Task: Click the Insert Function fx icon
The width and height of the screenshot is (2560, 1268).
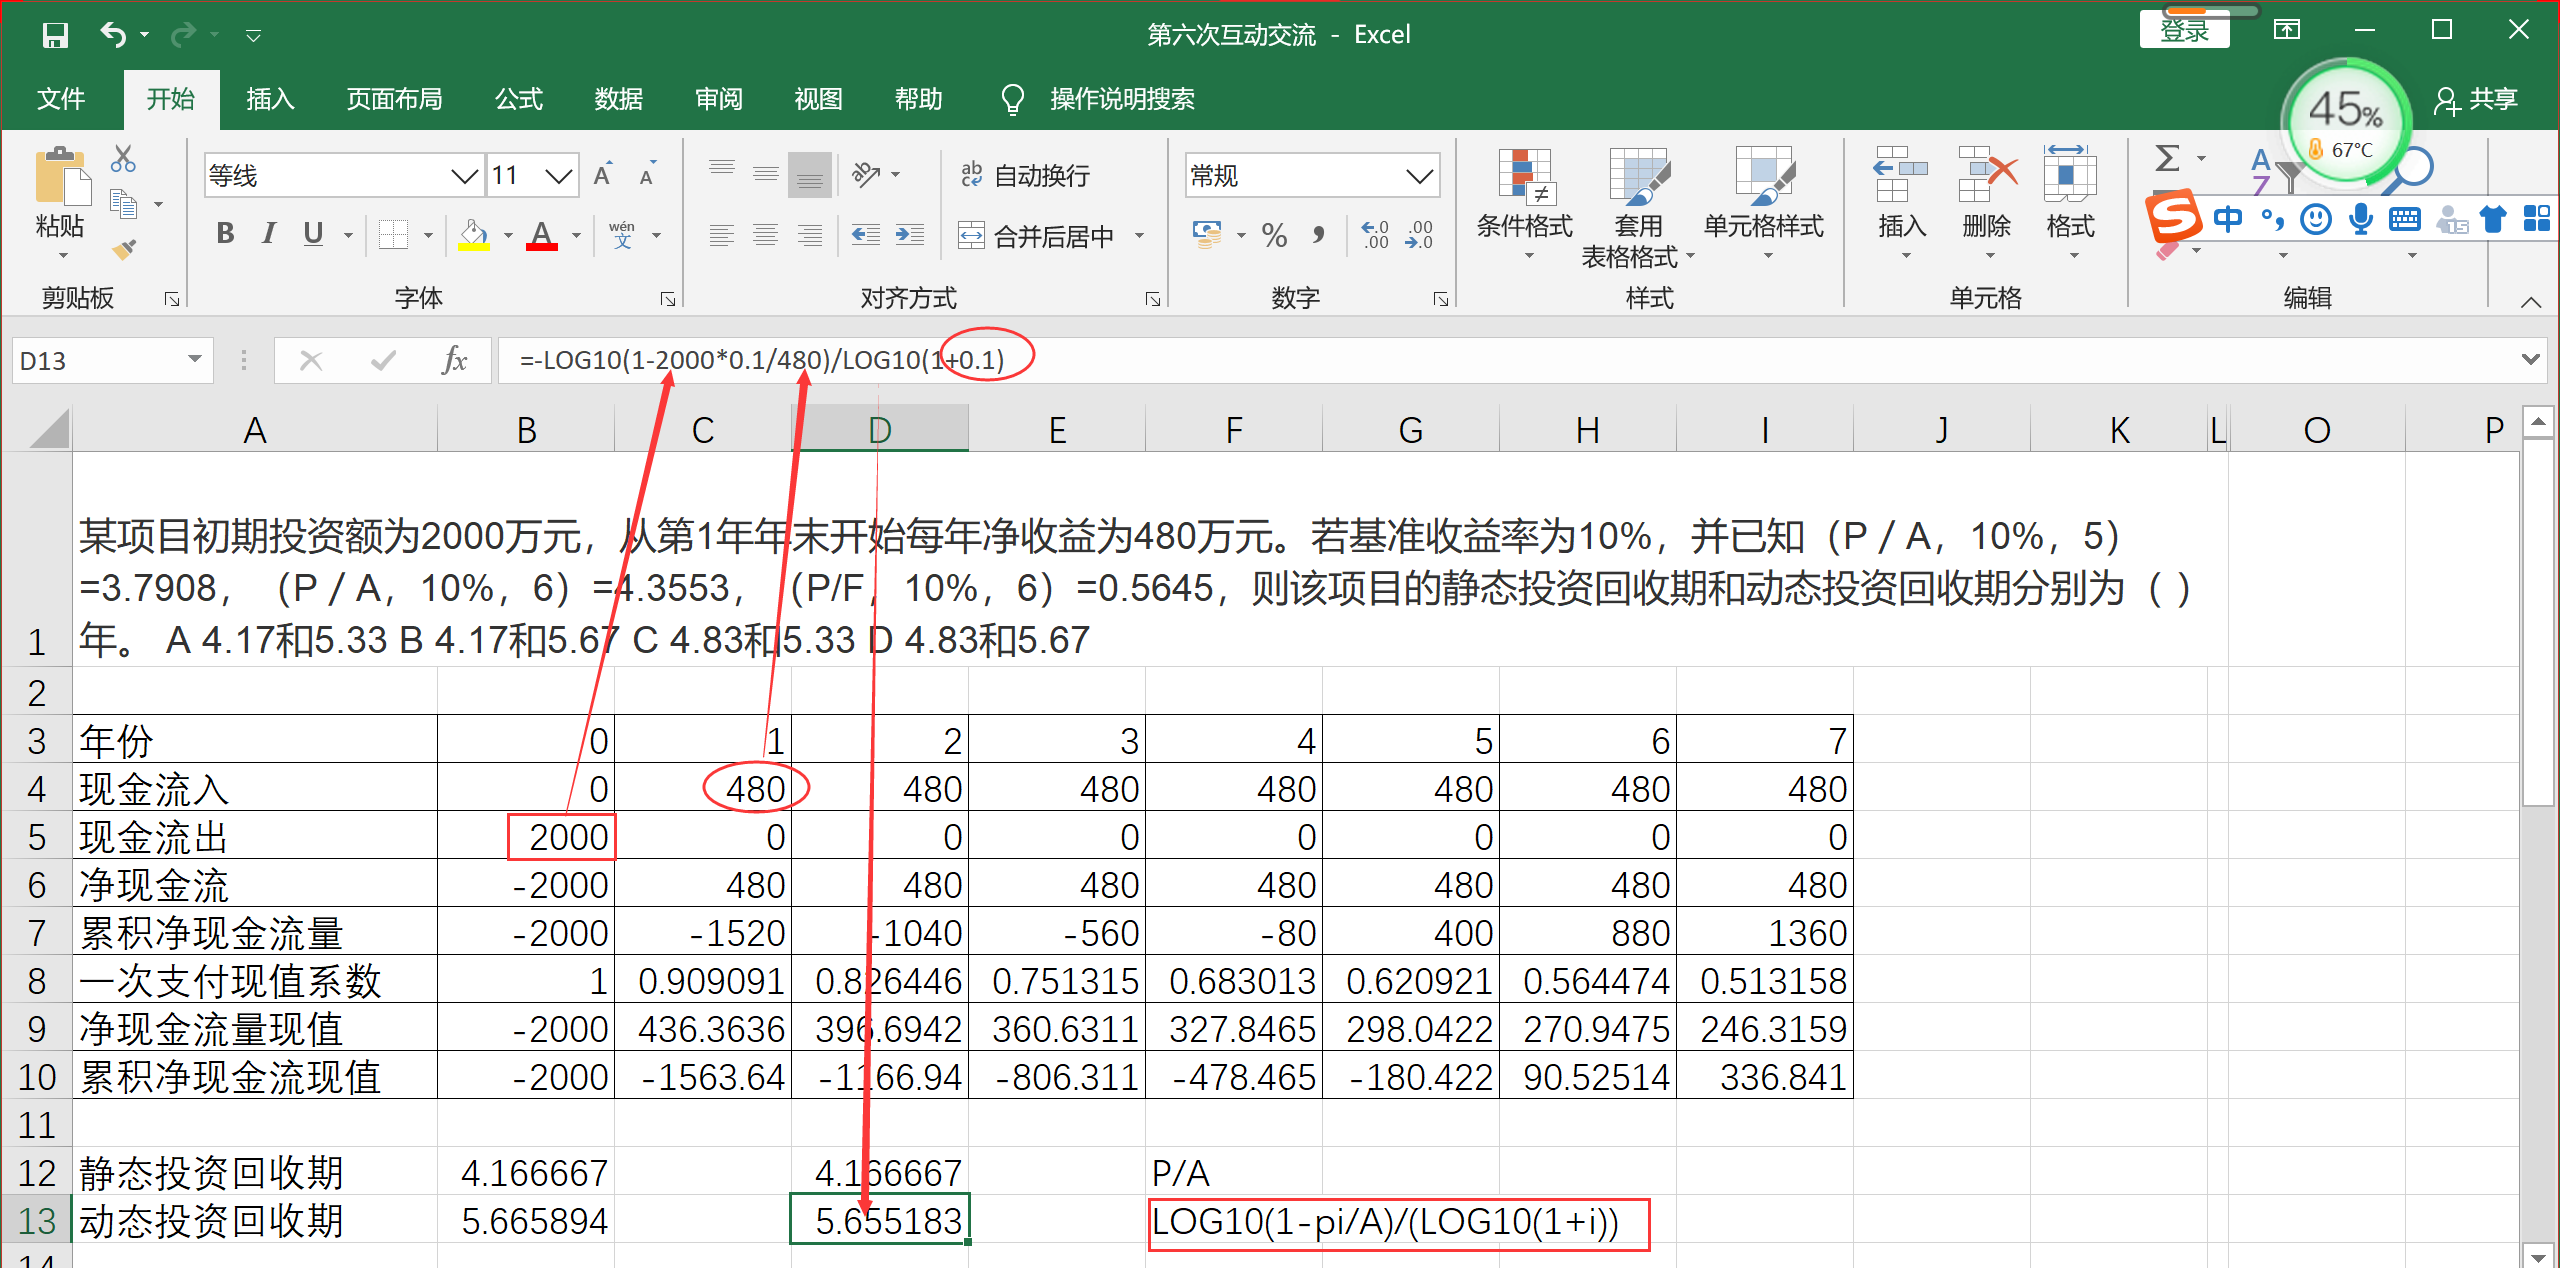Action: coord(454,360)
